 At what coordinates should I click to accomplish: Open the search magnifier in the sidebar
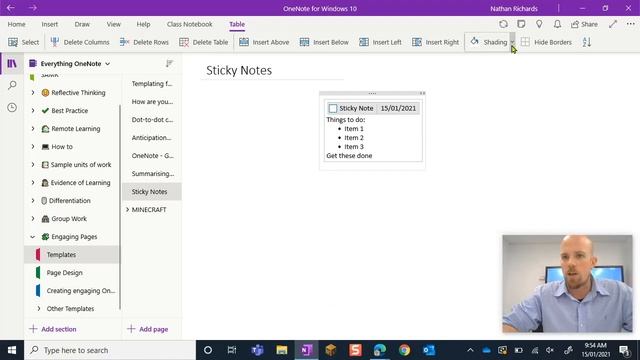click(12, 85)
